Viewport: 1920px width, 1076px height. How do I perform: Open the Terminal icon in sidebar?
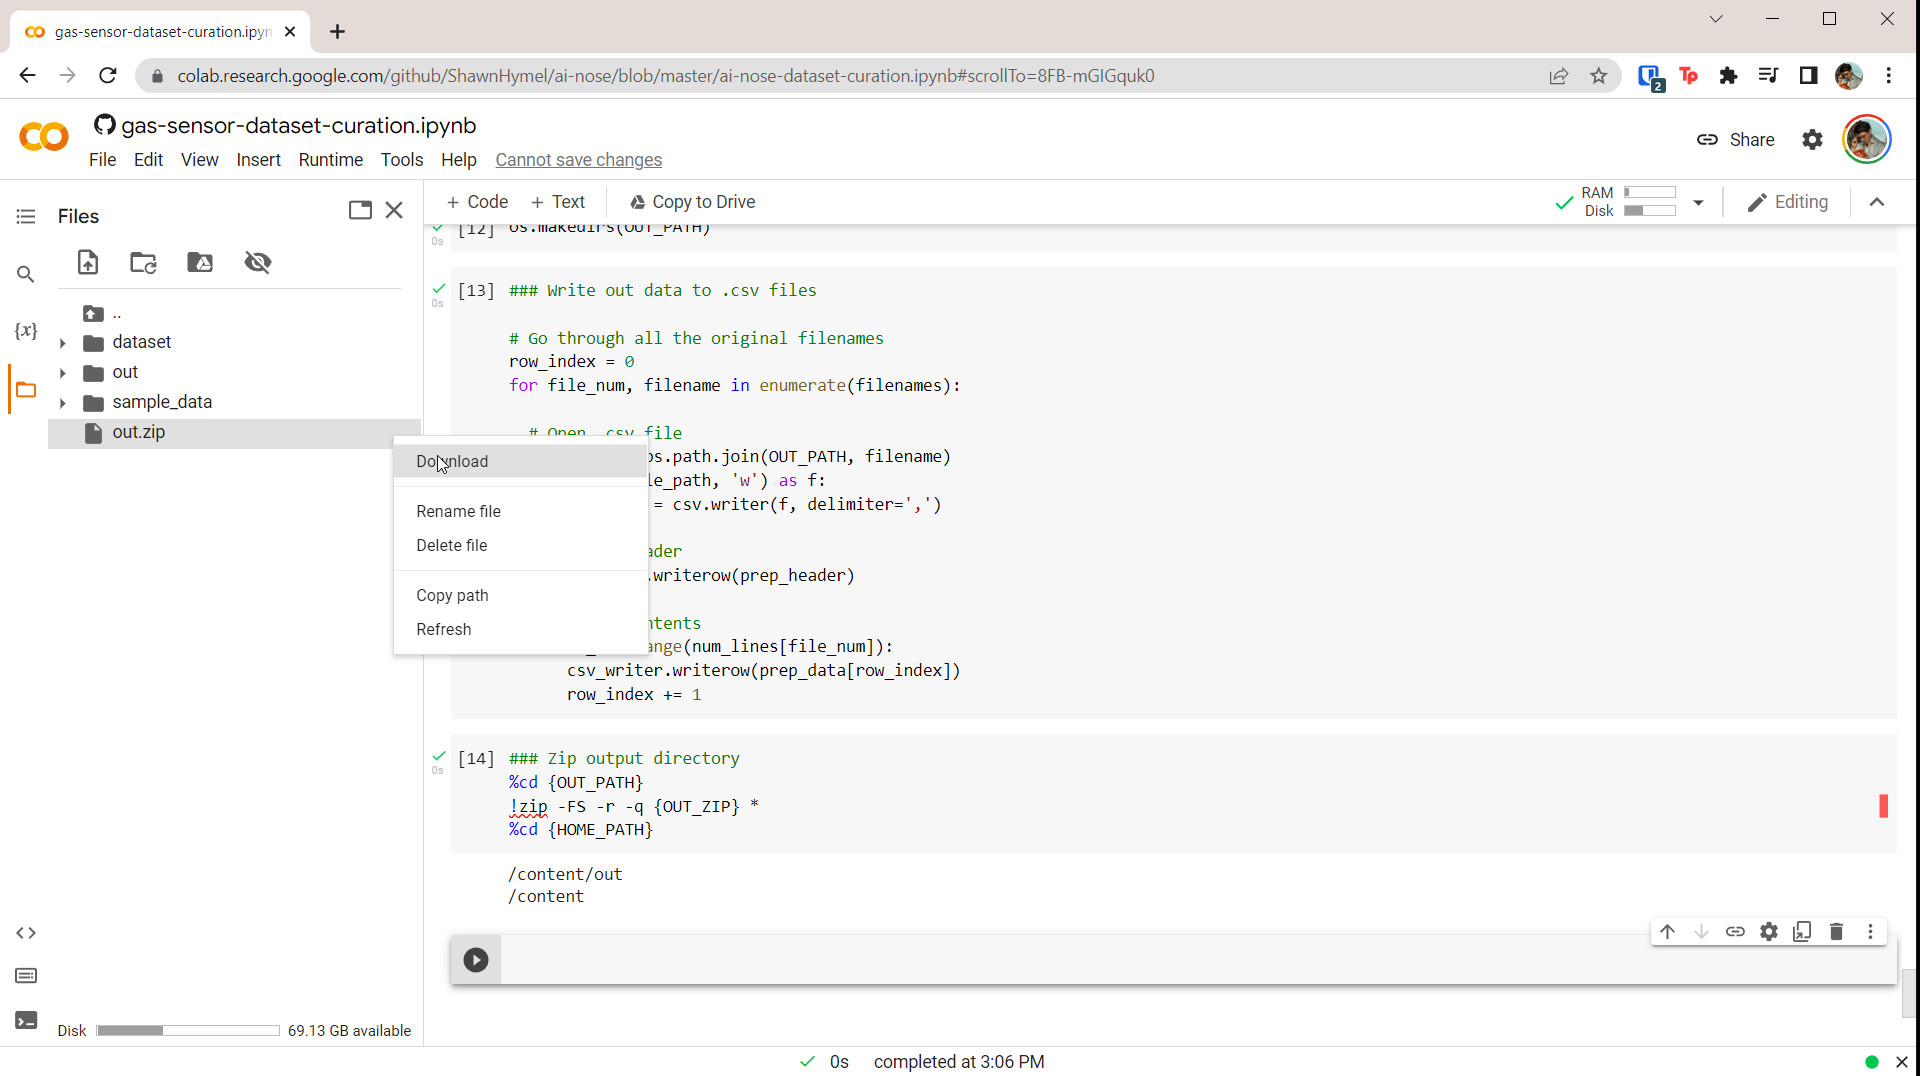click(x=26, y=1020)
